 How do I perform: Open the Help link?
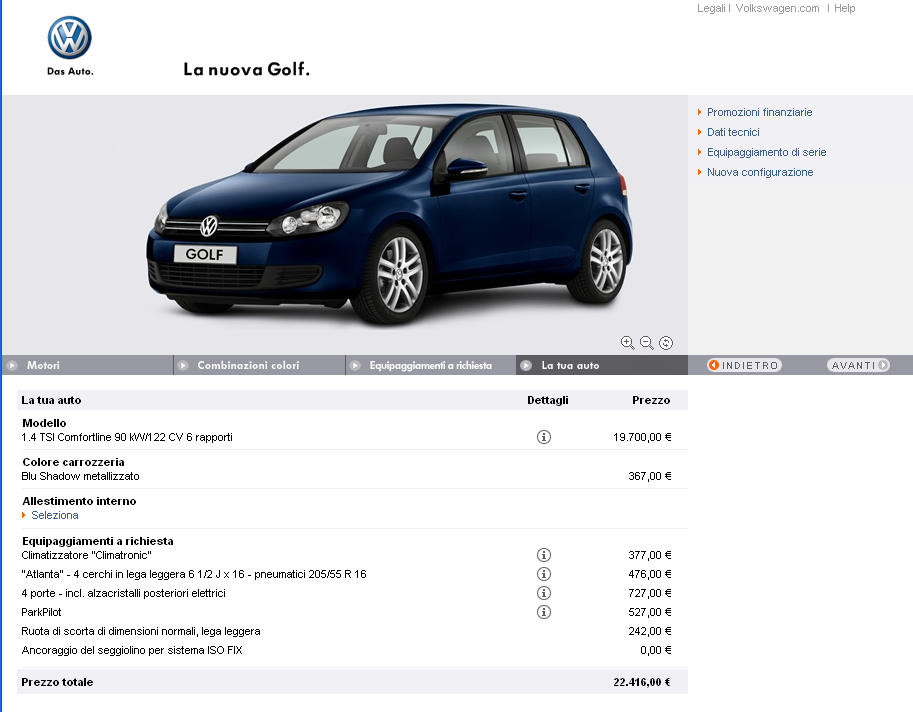pos(844,8)
